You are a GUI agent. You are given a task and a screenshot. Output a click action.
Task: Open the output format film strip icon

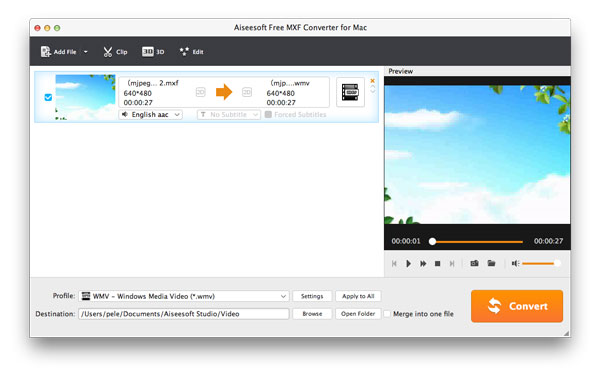(x=350, y=92)
